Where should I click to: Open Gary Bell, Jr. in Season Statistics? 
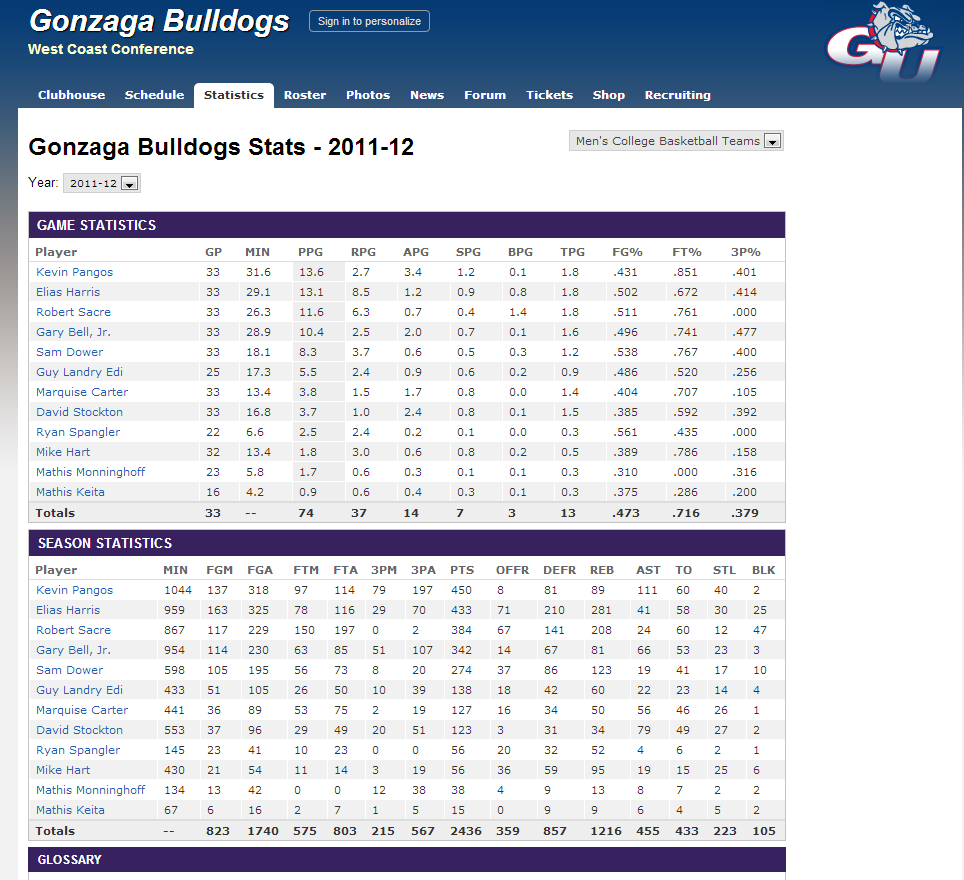73,650
